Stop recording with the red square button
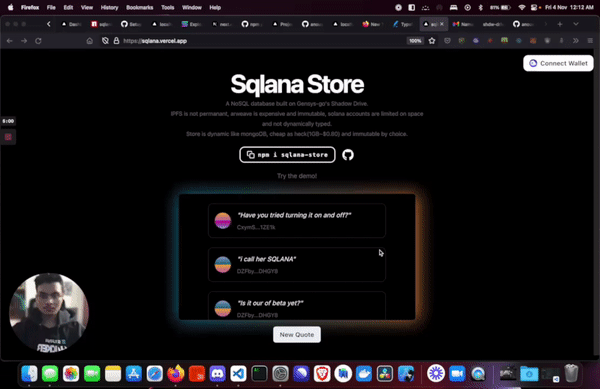Image resolution: width=600 pixels, height=389 pixels. coord(8,137)
